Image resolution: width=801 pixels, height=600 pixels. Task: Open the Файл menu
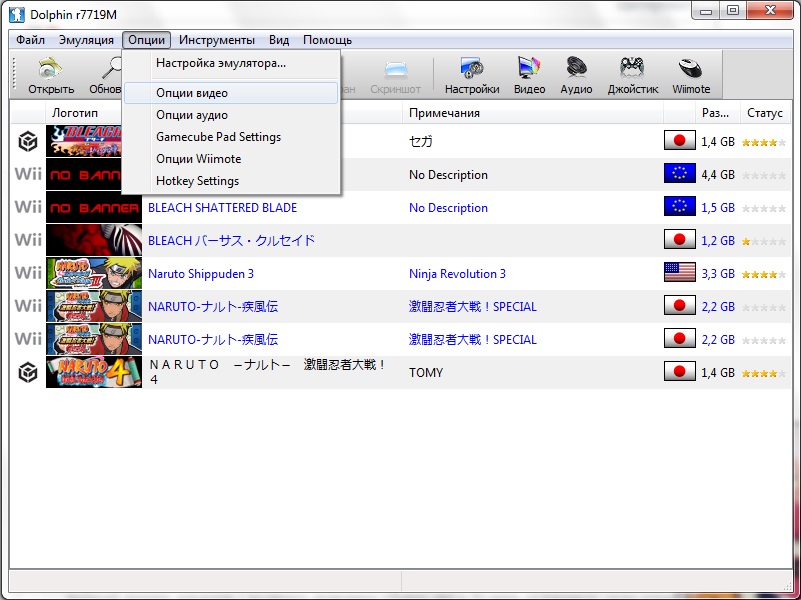(x=30, y=40)
